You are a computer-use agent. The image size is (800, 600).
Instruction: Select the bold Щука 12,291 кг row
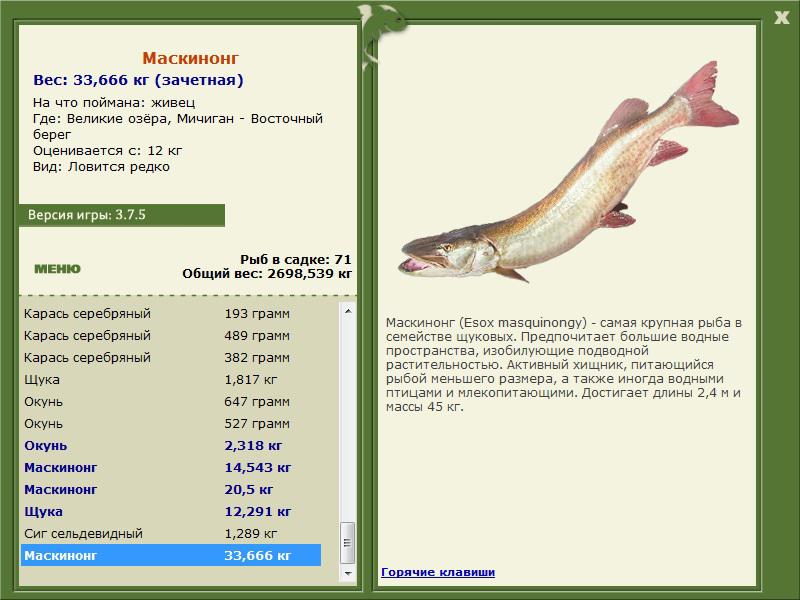171,511
